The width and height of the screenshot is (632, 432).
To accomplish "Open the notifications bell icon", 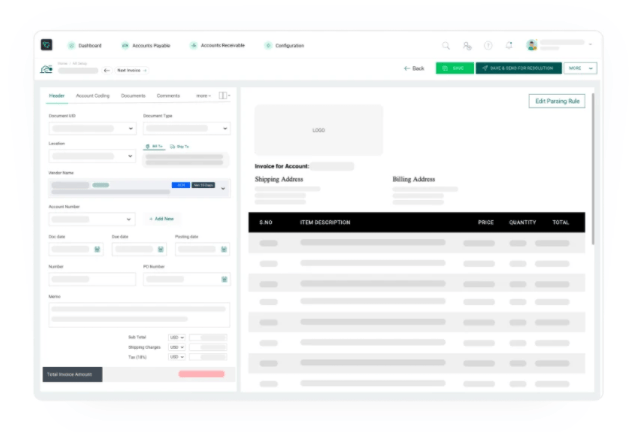I will click(509, 45).
